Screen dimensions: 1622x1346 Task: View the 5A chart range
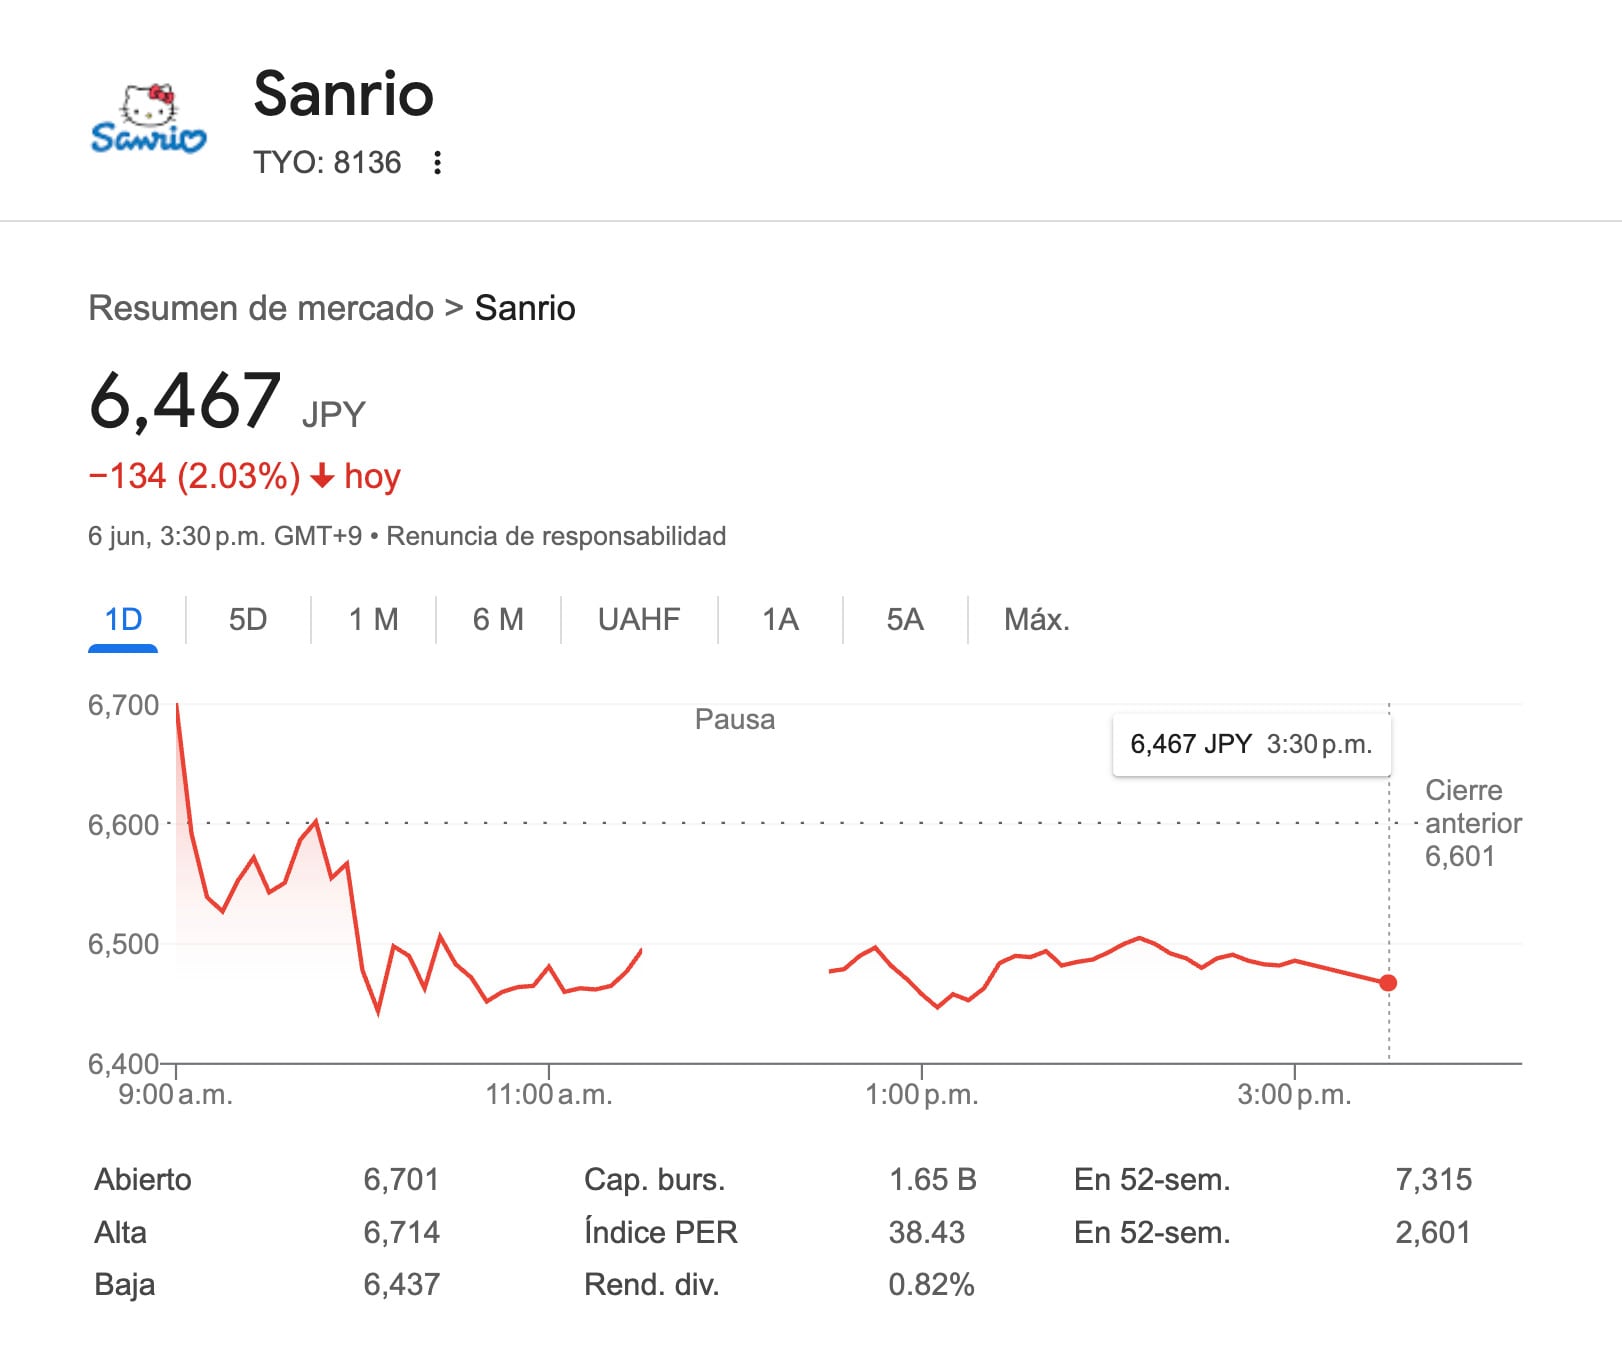(x=905, y=620)
